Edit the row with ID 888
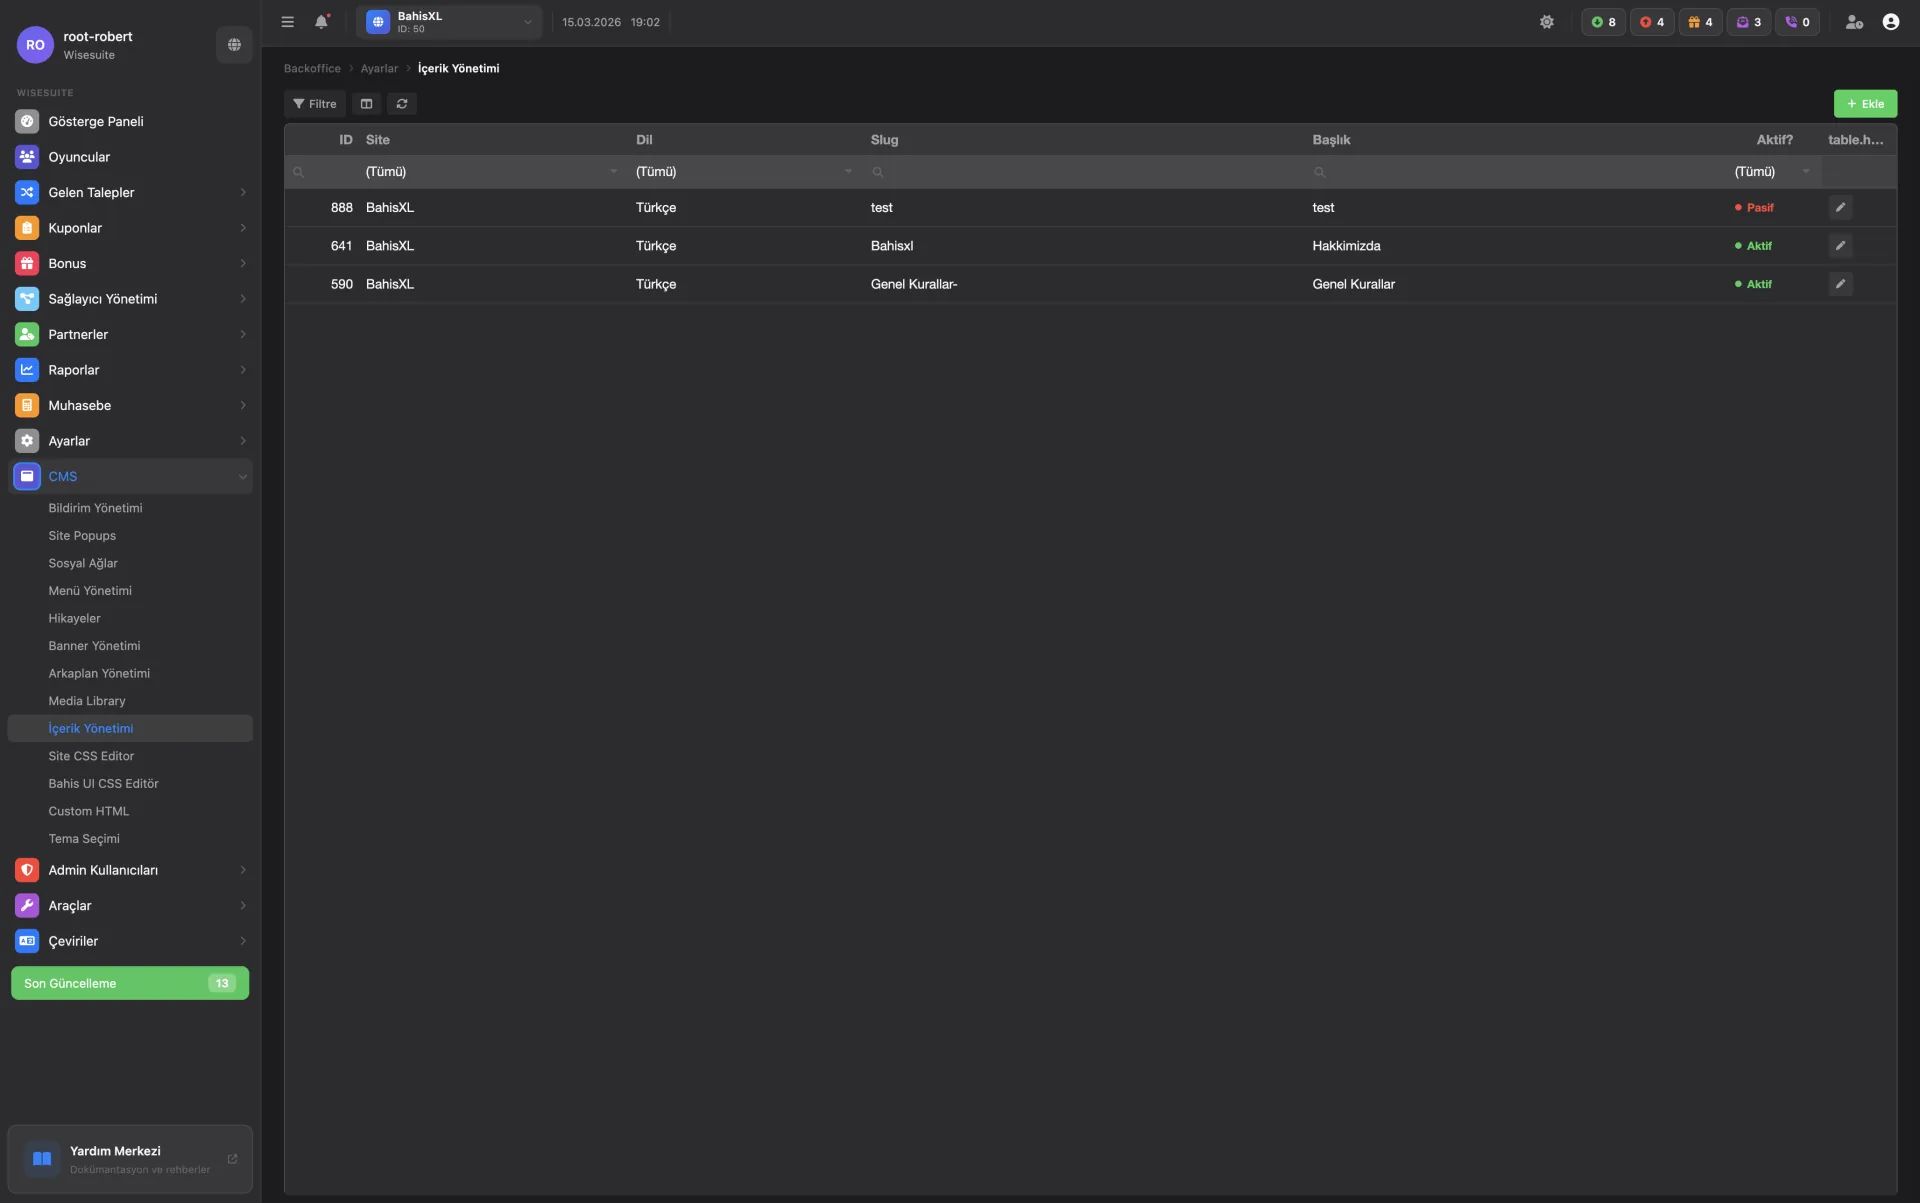 1840,208
